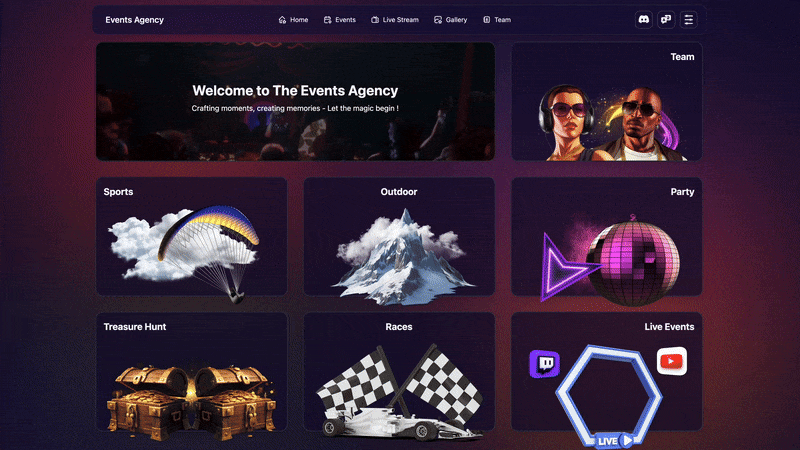Click the Events Agency brand title
This screenshot has height=450, width=800.
tap(135, 20)
